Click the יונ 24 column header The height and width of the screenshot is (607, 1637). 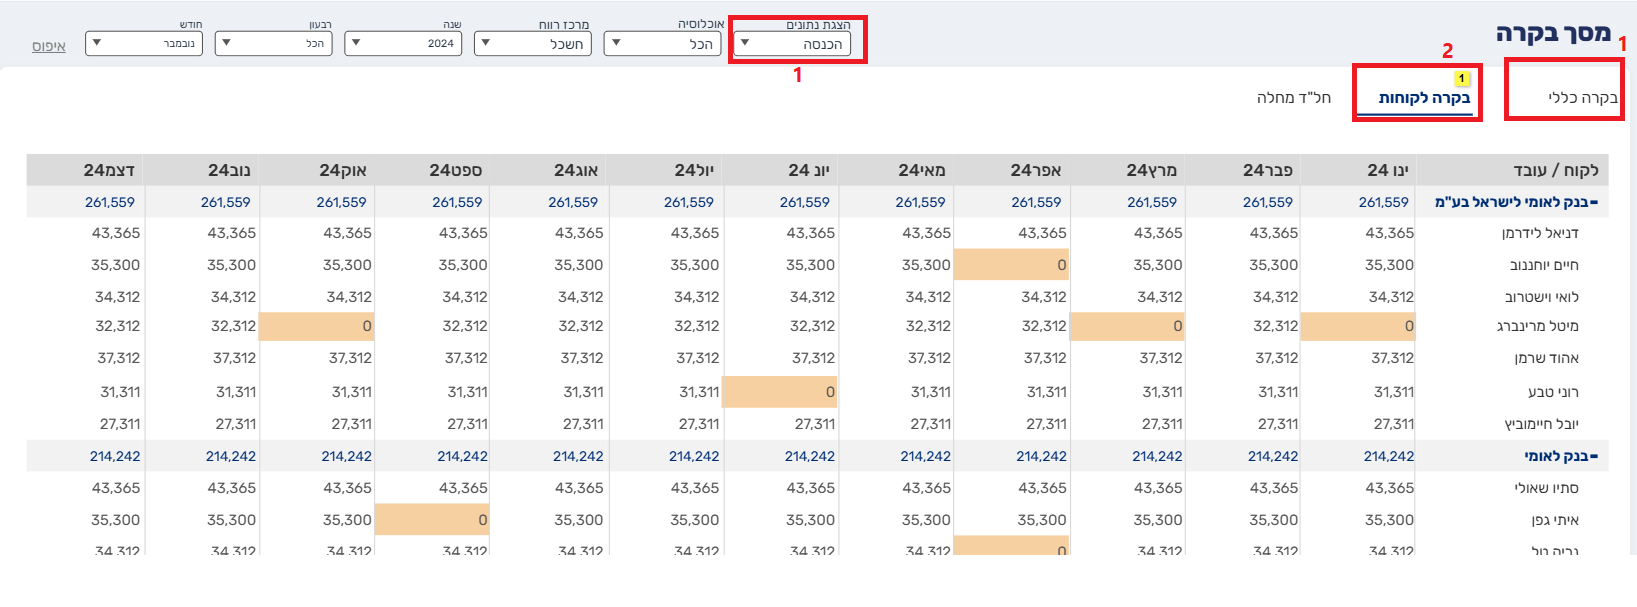tap(809, 170)
